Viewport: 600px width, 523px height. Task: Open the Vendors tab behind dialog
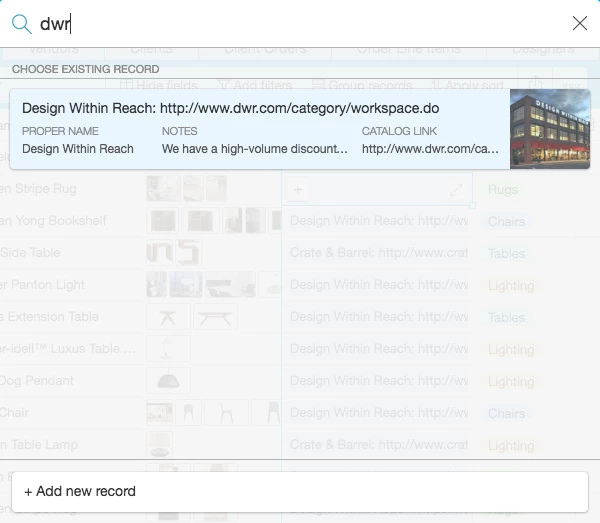(54, 50)
